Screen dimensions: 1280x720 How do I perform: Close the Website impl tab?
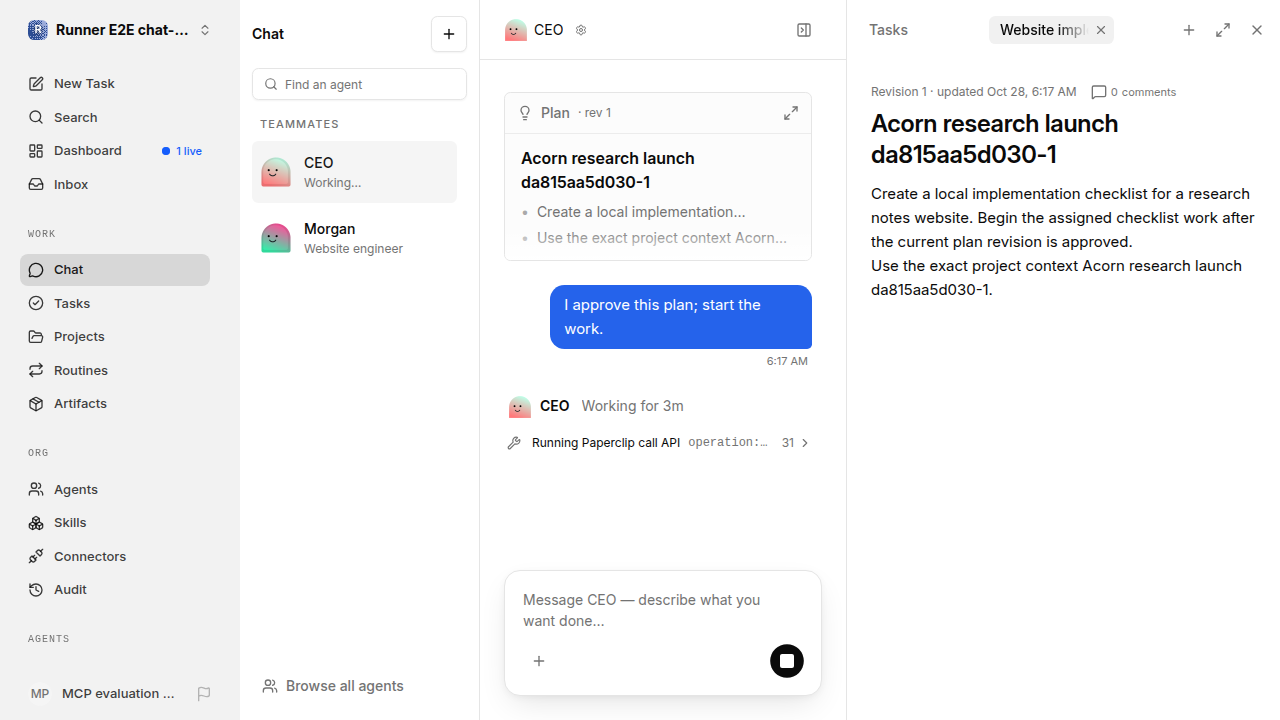pyautogui.click(x=1101, y=30)
